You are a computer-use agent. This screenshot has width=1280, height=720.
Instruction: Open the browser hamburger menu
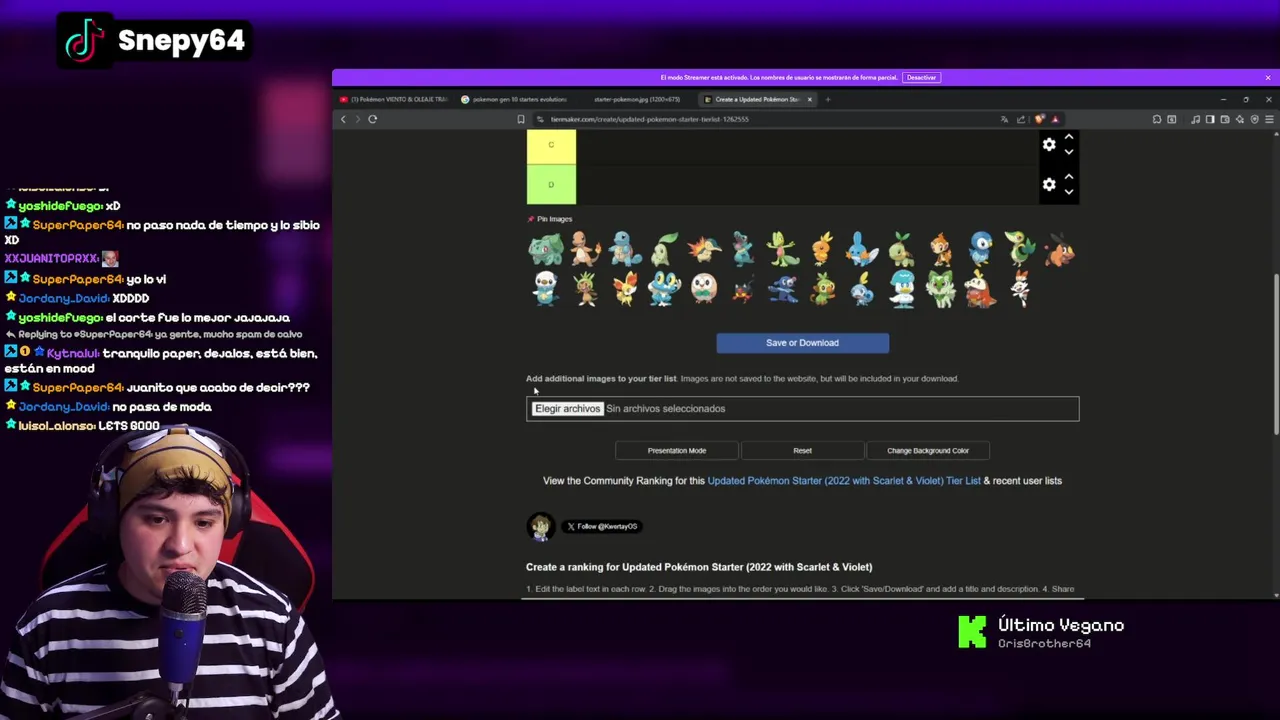click(x=1269, y=119)
